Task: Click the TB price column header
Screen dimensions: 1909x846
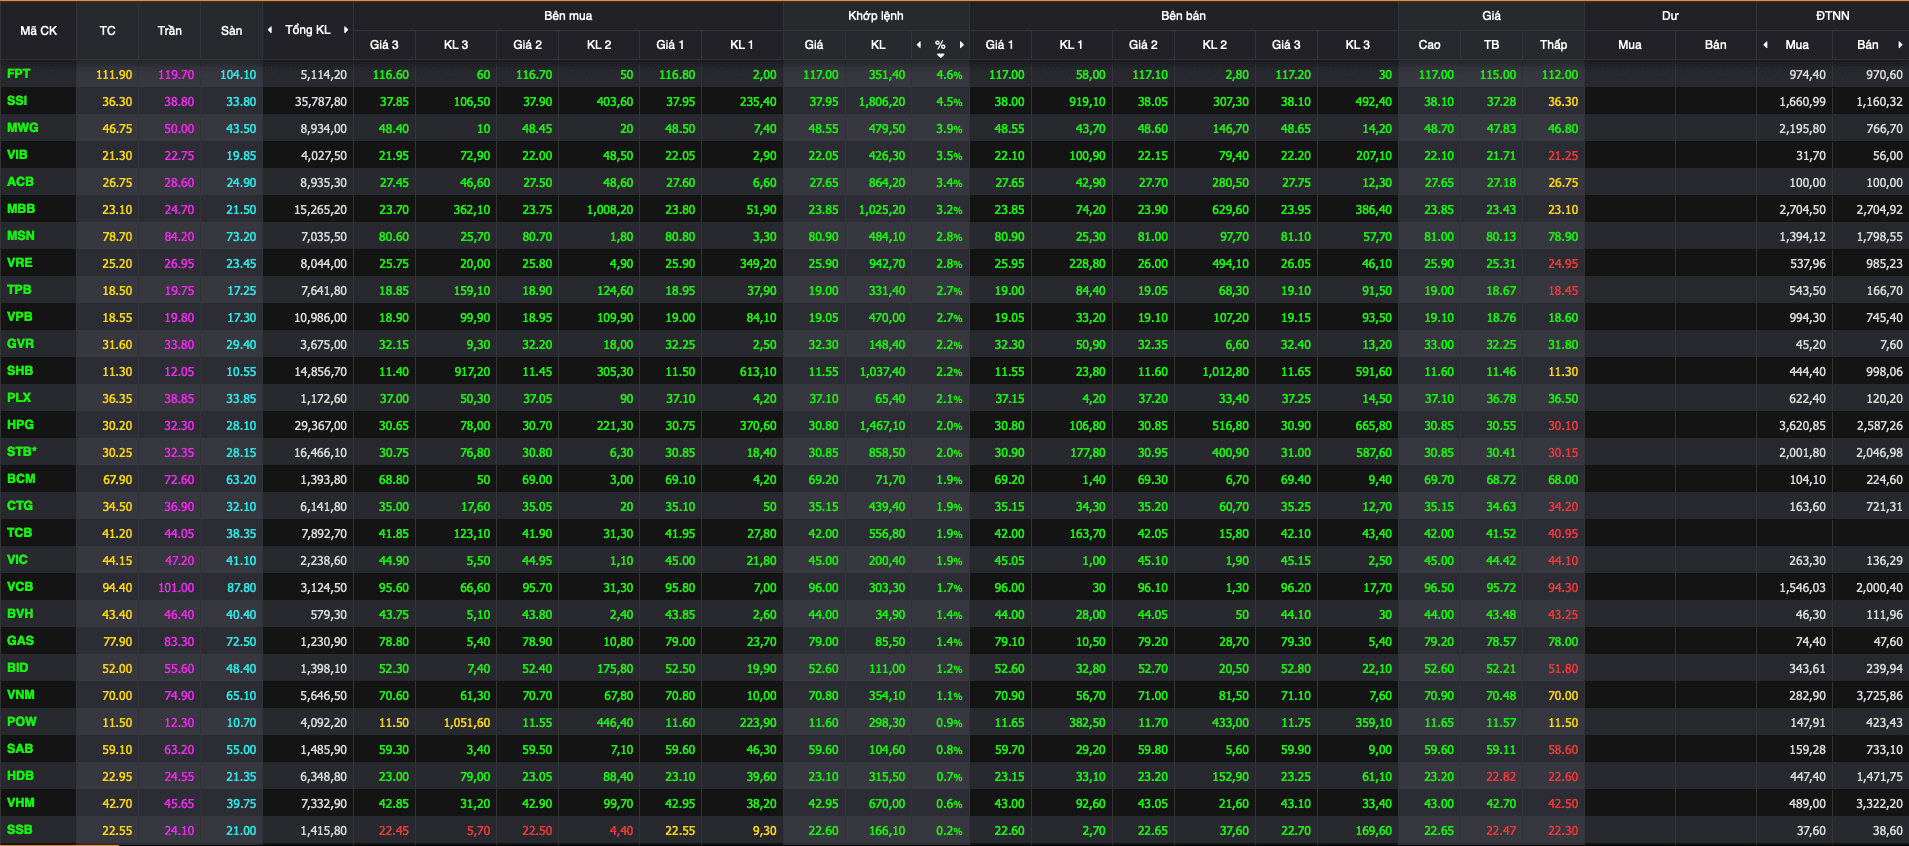Action: click(1491, 45)
